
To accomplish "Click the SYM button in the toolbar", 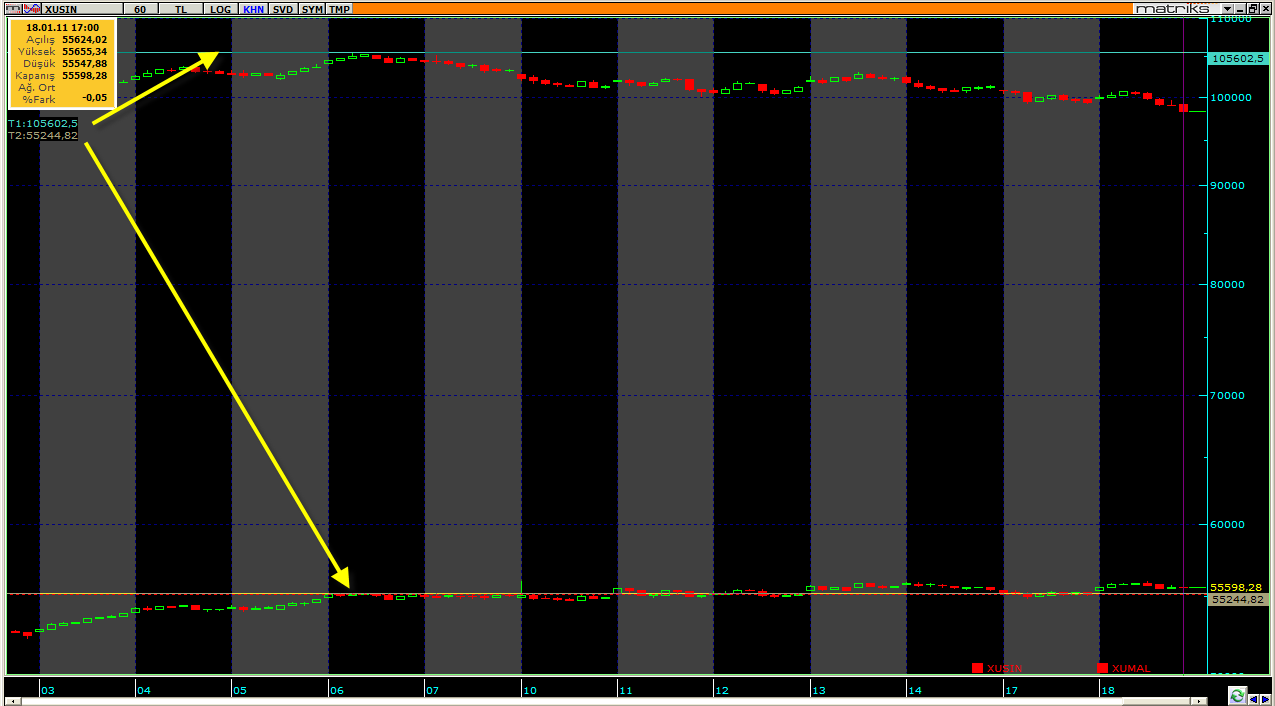I will [312, 9].
